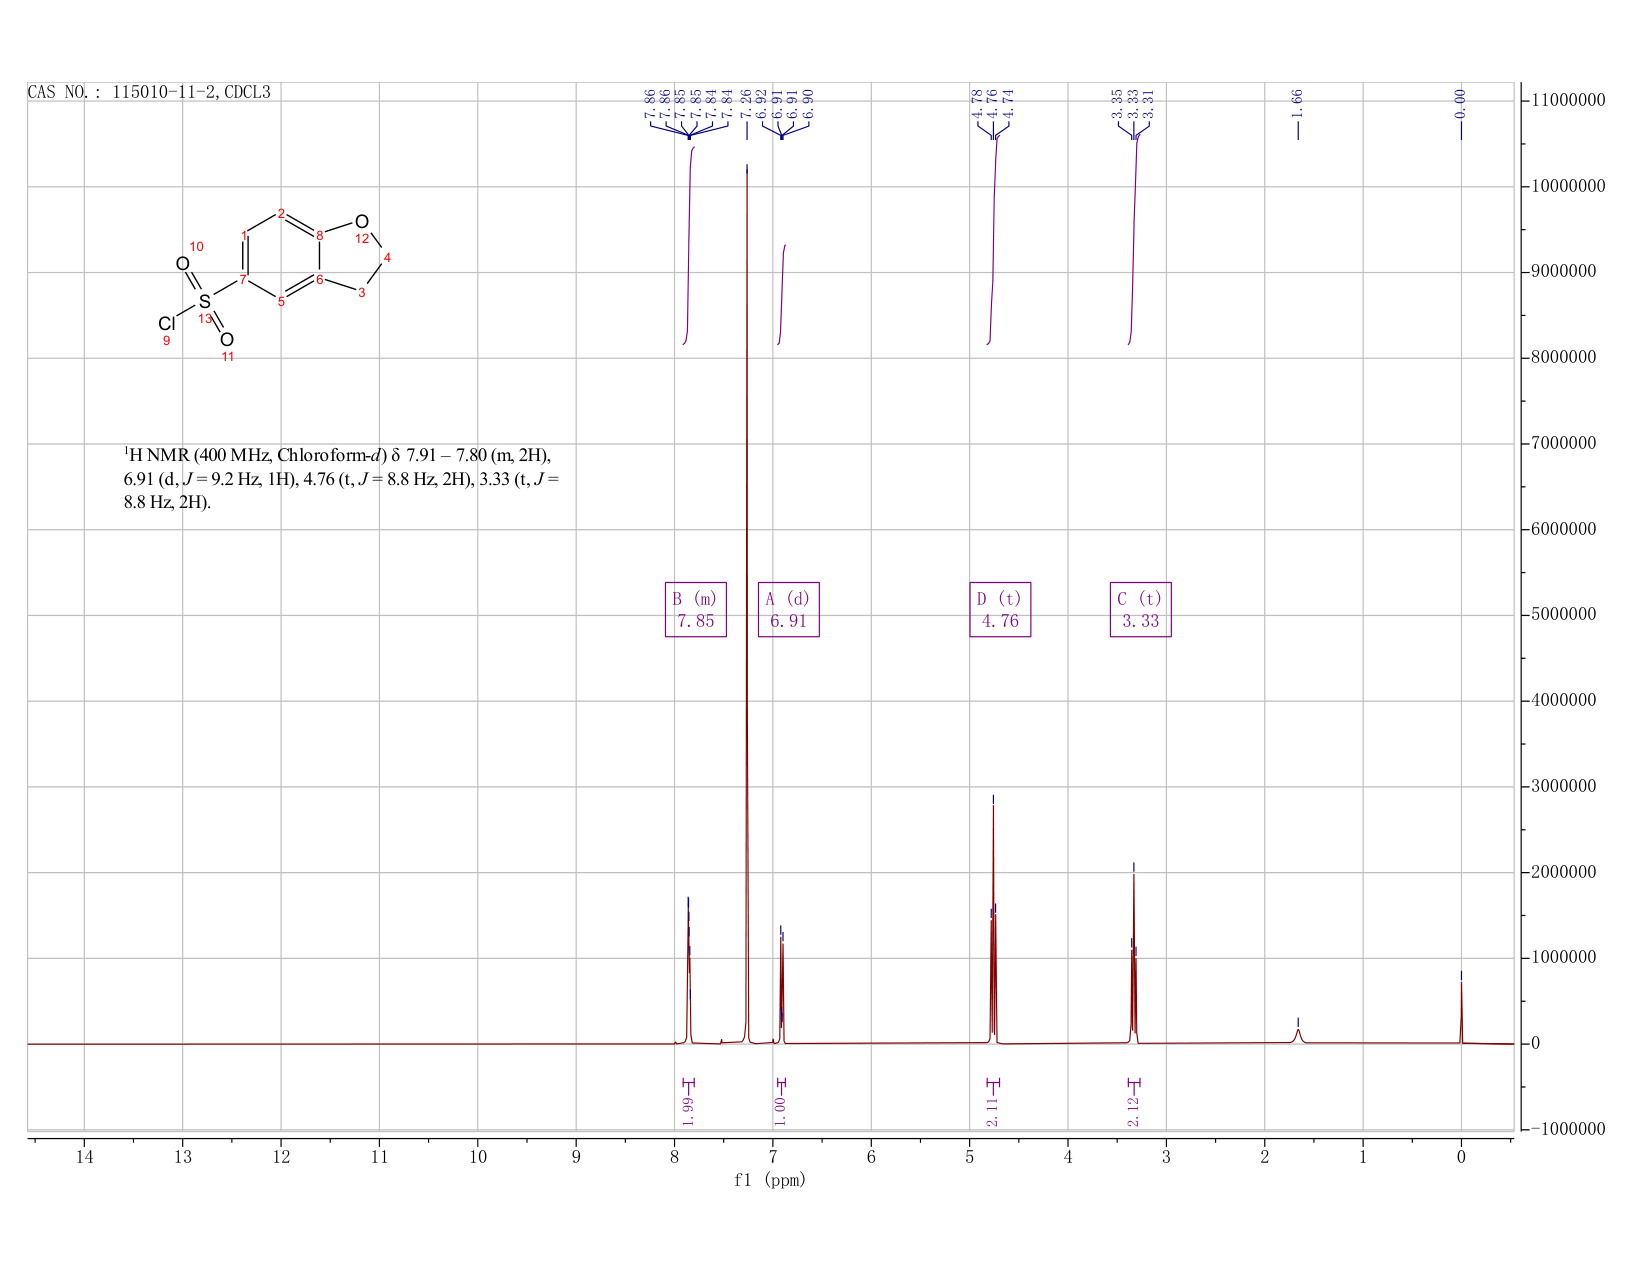Click the 11000000 intensity axis label
Viewport: 1650px width, 1275px height.
click(1567, 101)
